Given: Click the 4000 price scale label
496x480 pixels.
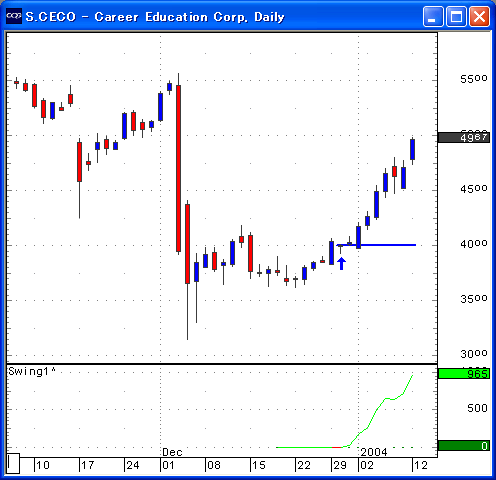Looking at the screenshot, I should point(474,244).
